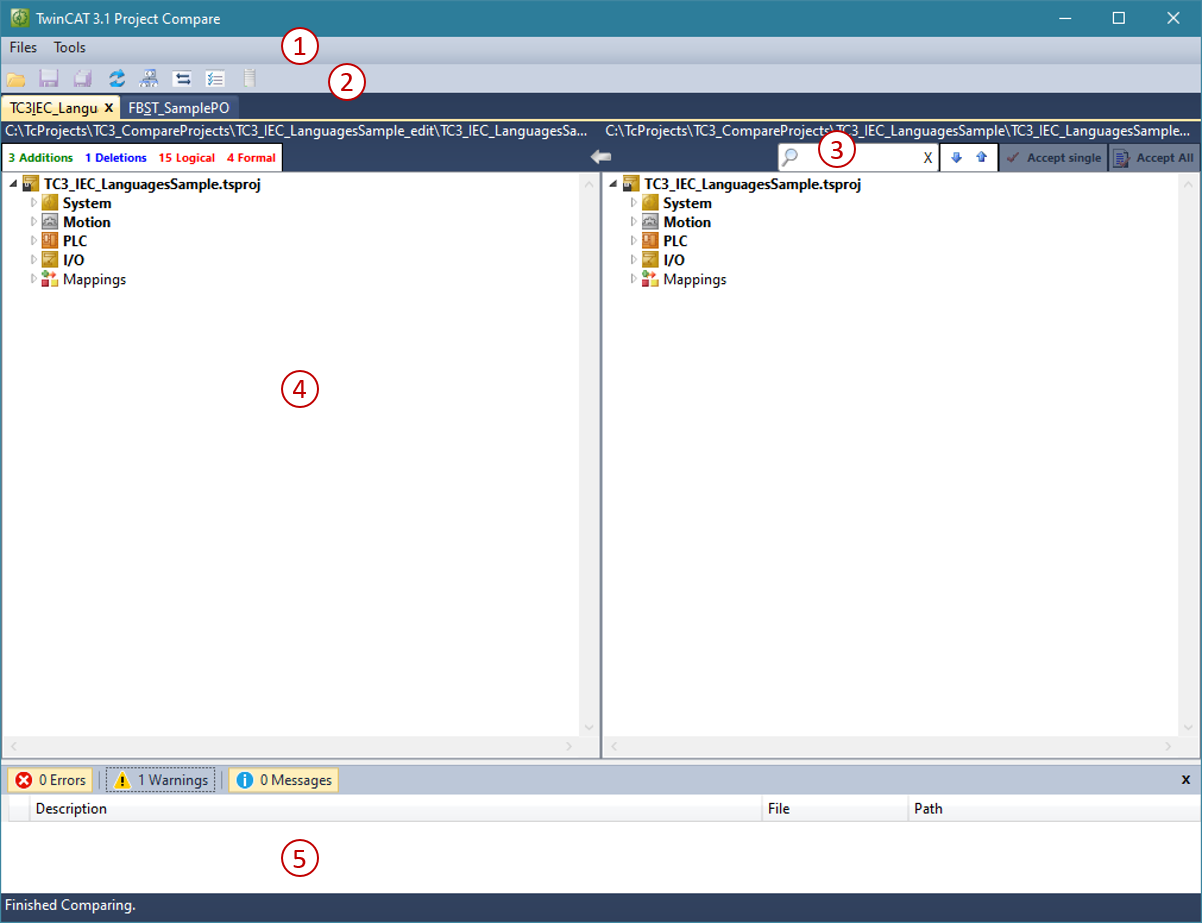Click the left-pointing merge arrow icon
The image size is (1202, 923).
(601, 157)
